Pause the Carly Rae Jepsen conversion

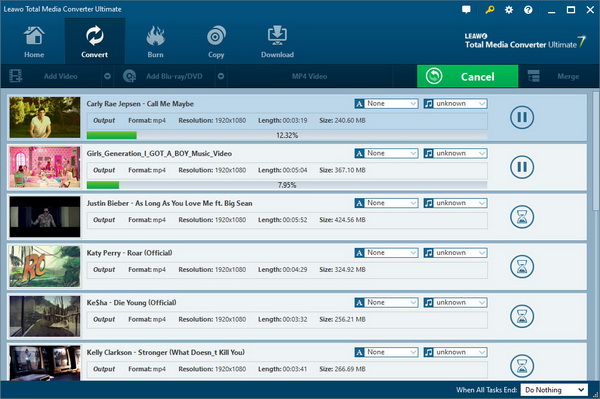point(522,117)
